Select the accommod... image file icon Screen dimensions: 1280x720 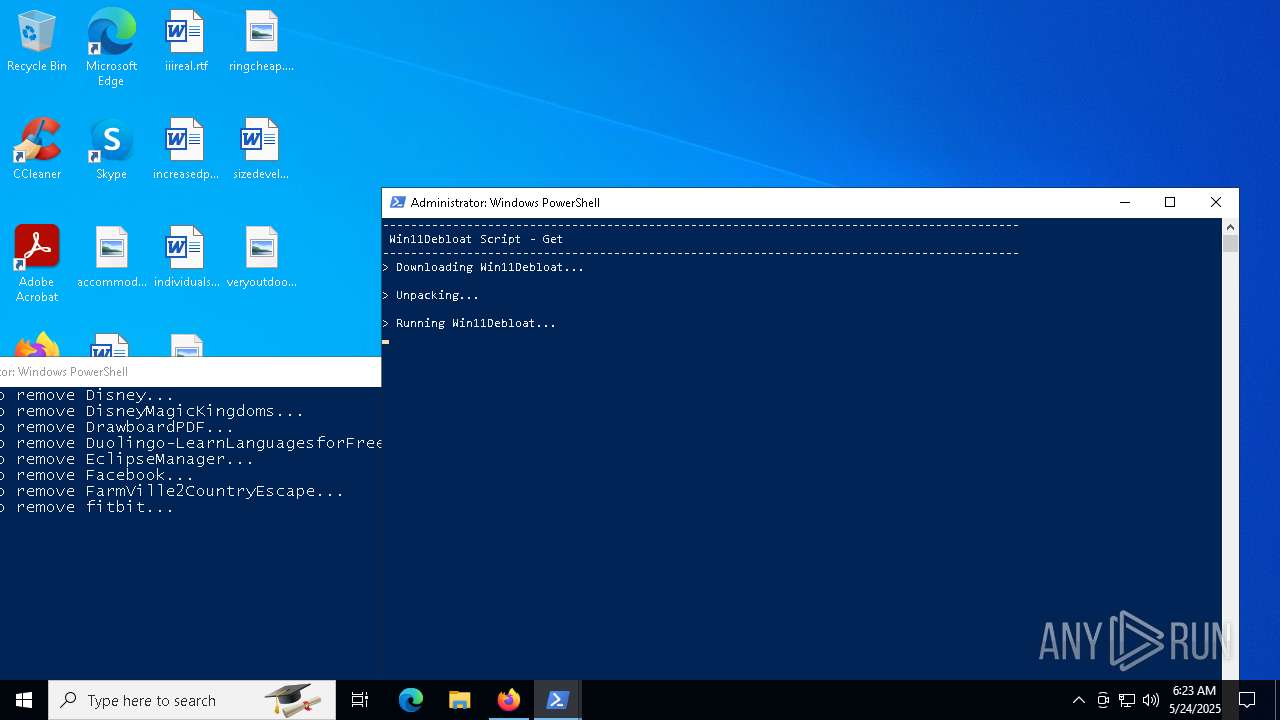pos(111,258)
